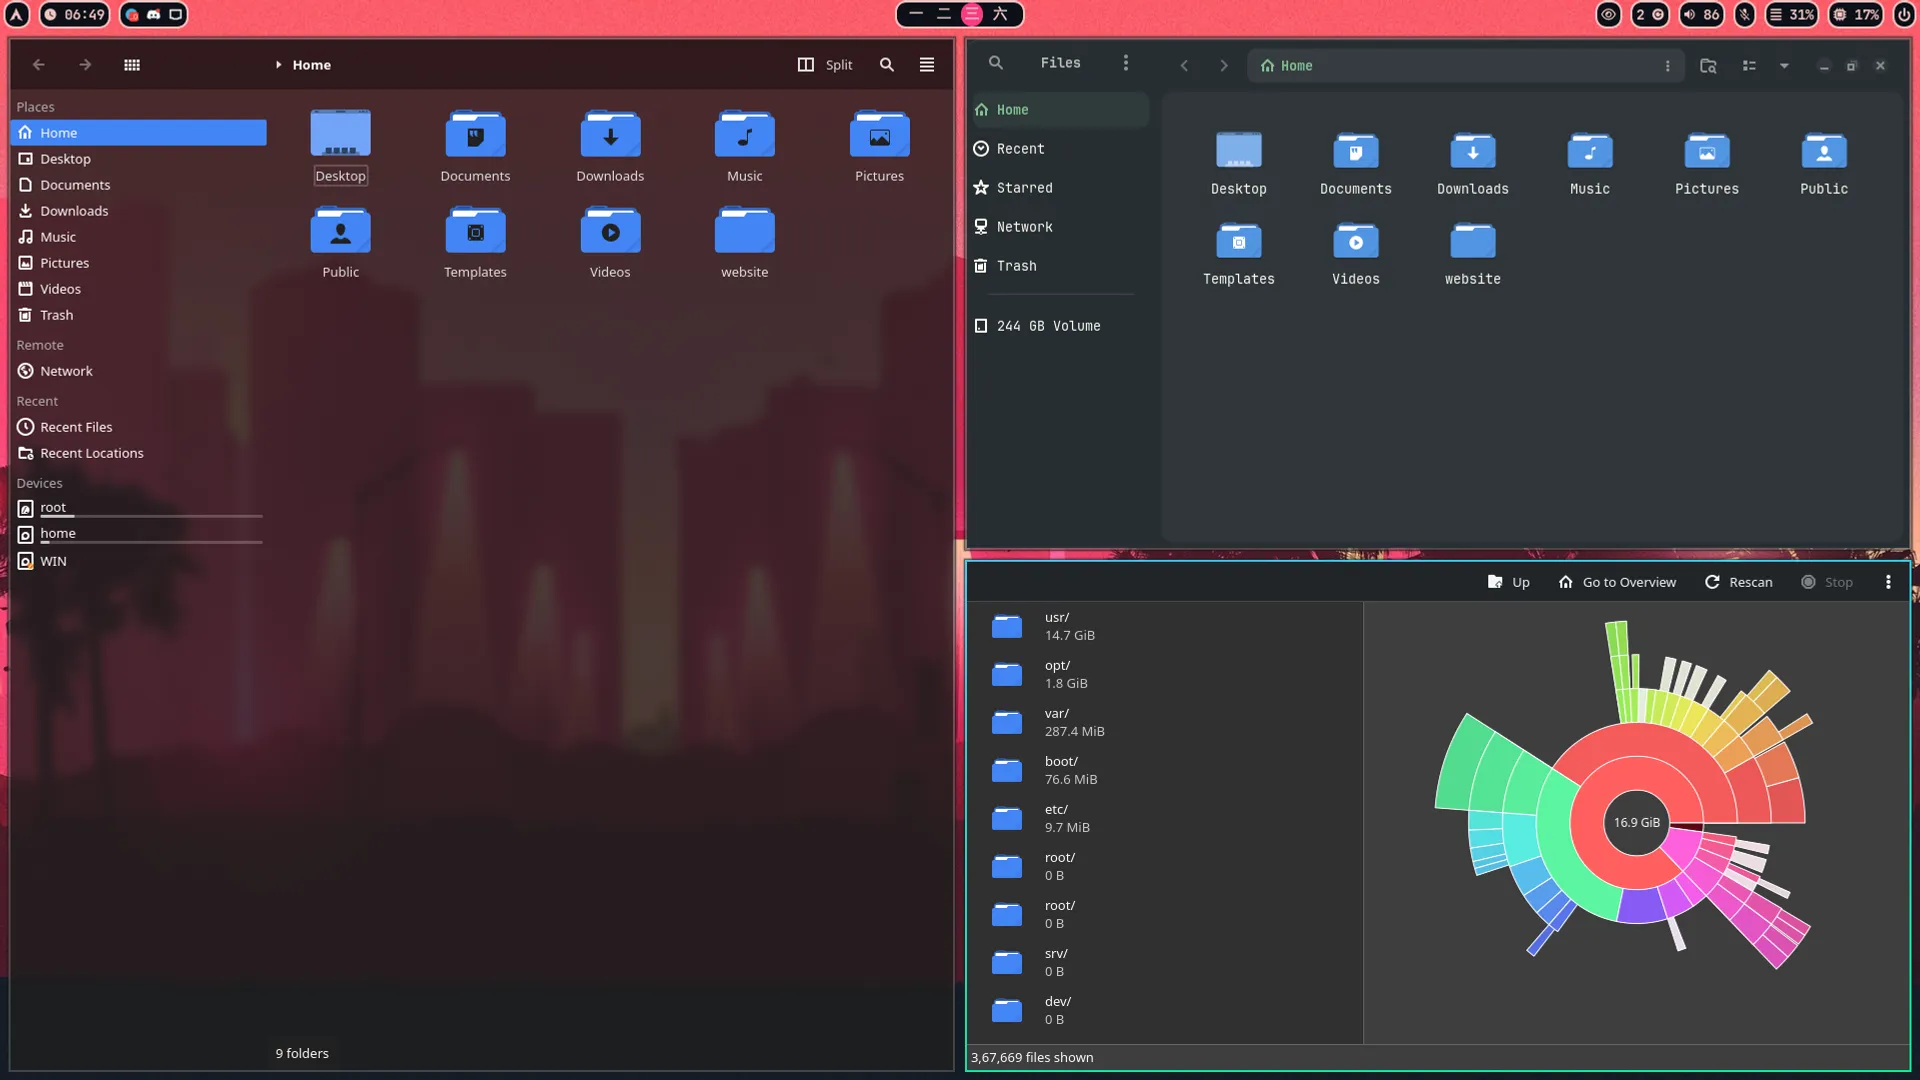The height and width of the screenshot is (1080, 1920).
Task: Open the usr/ folder icon in Disk Usage Analyzer
Action: (1007, 626)
